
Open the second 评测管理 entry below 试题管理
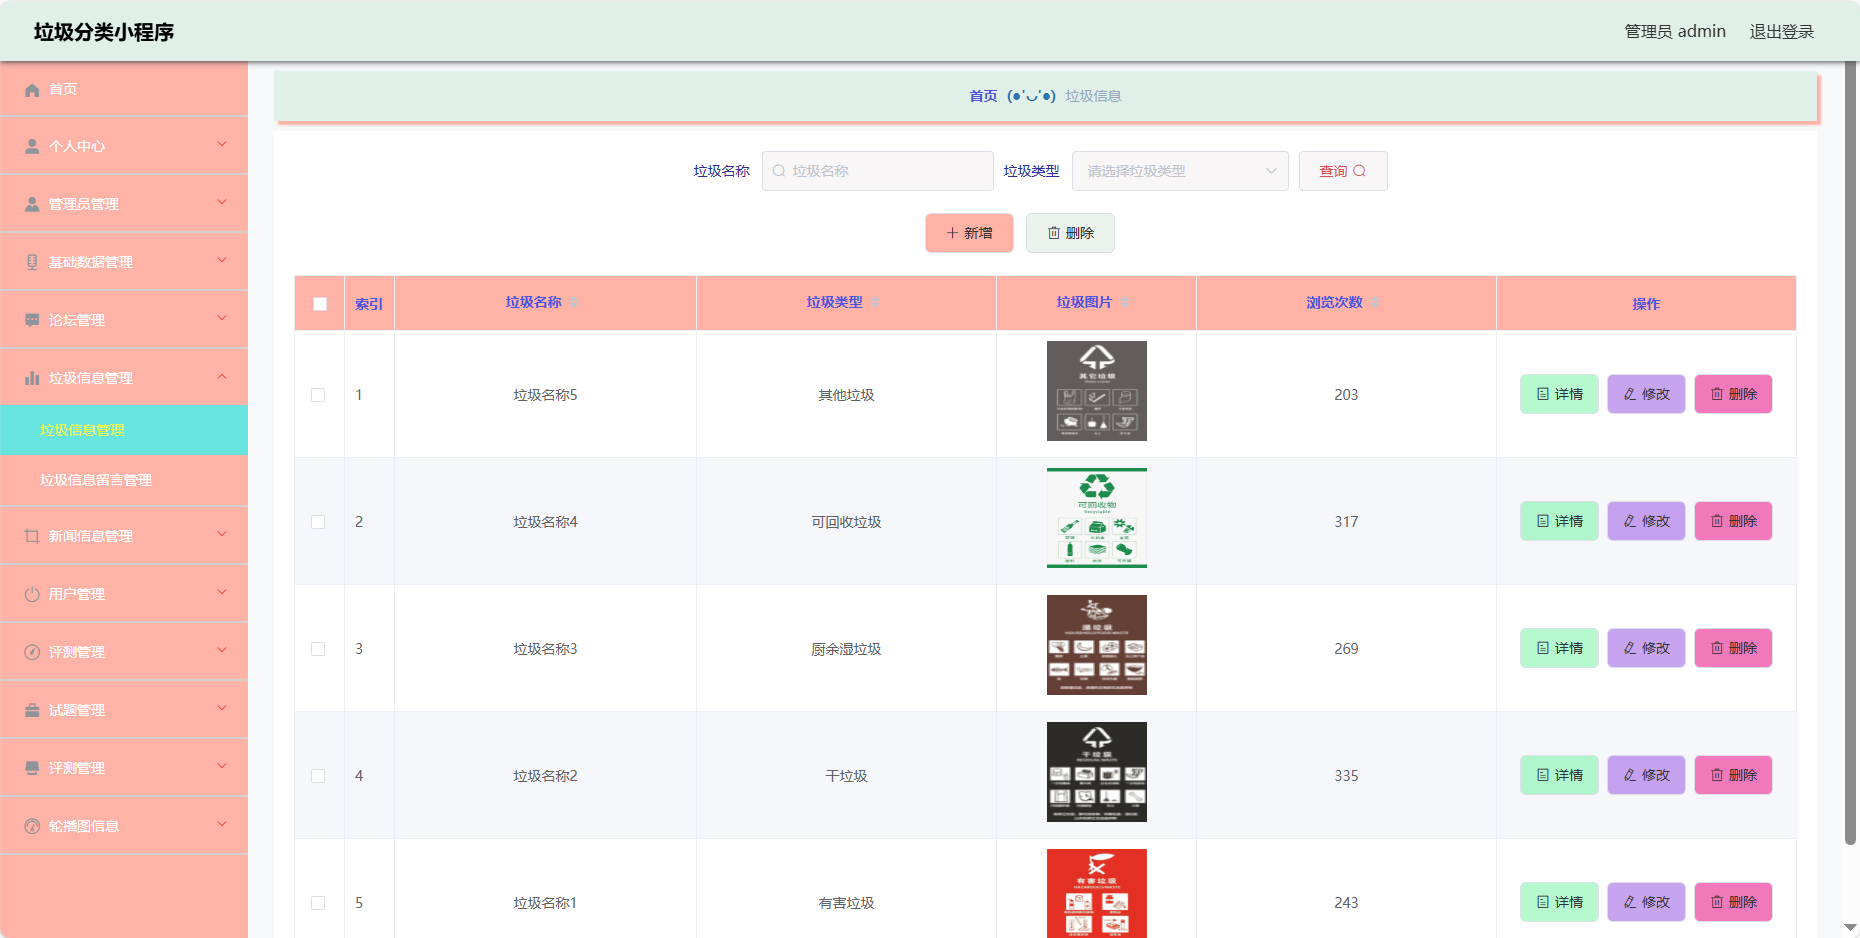124,768
